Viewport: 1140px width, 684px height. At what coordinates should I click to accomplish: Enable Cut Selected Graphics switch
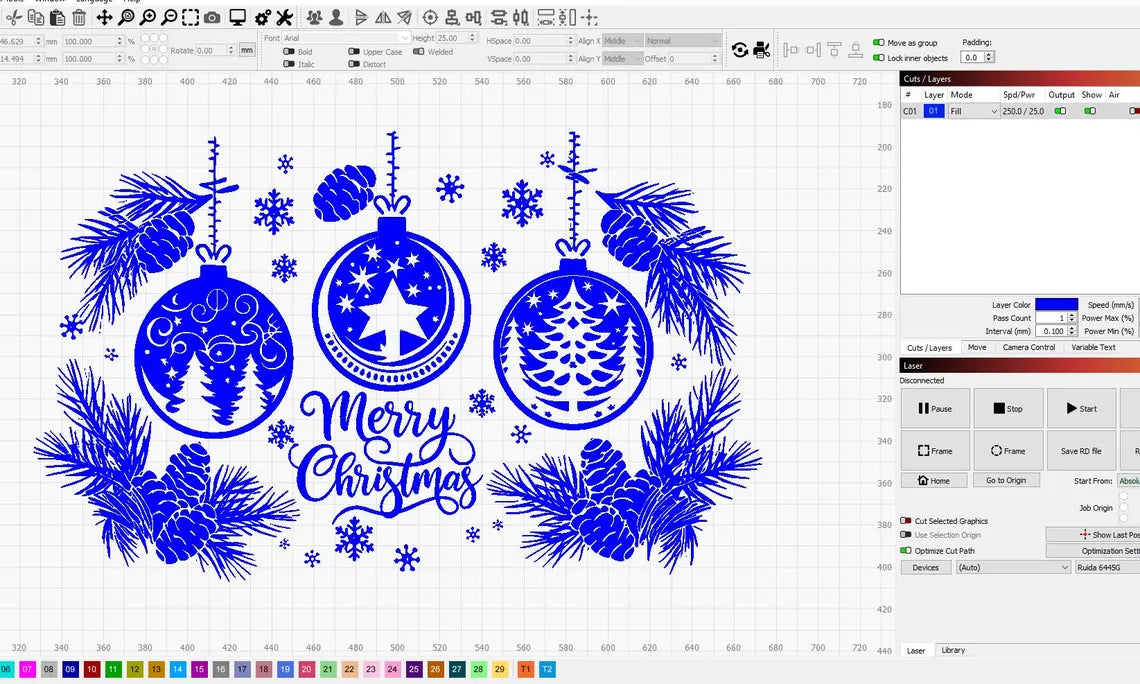(906, 521)
